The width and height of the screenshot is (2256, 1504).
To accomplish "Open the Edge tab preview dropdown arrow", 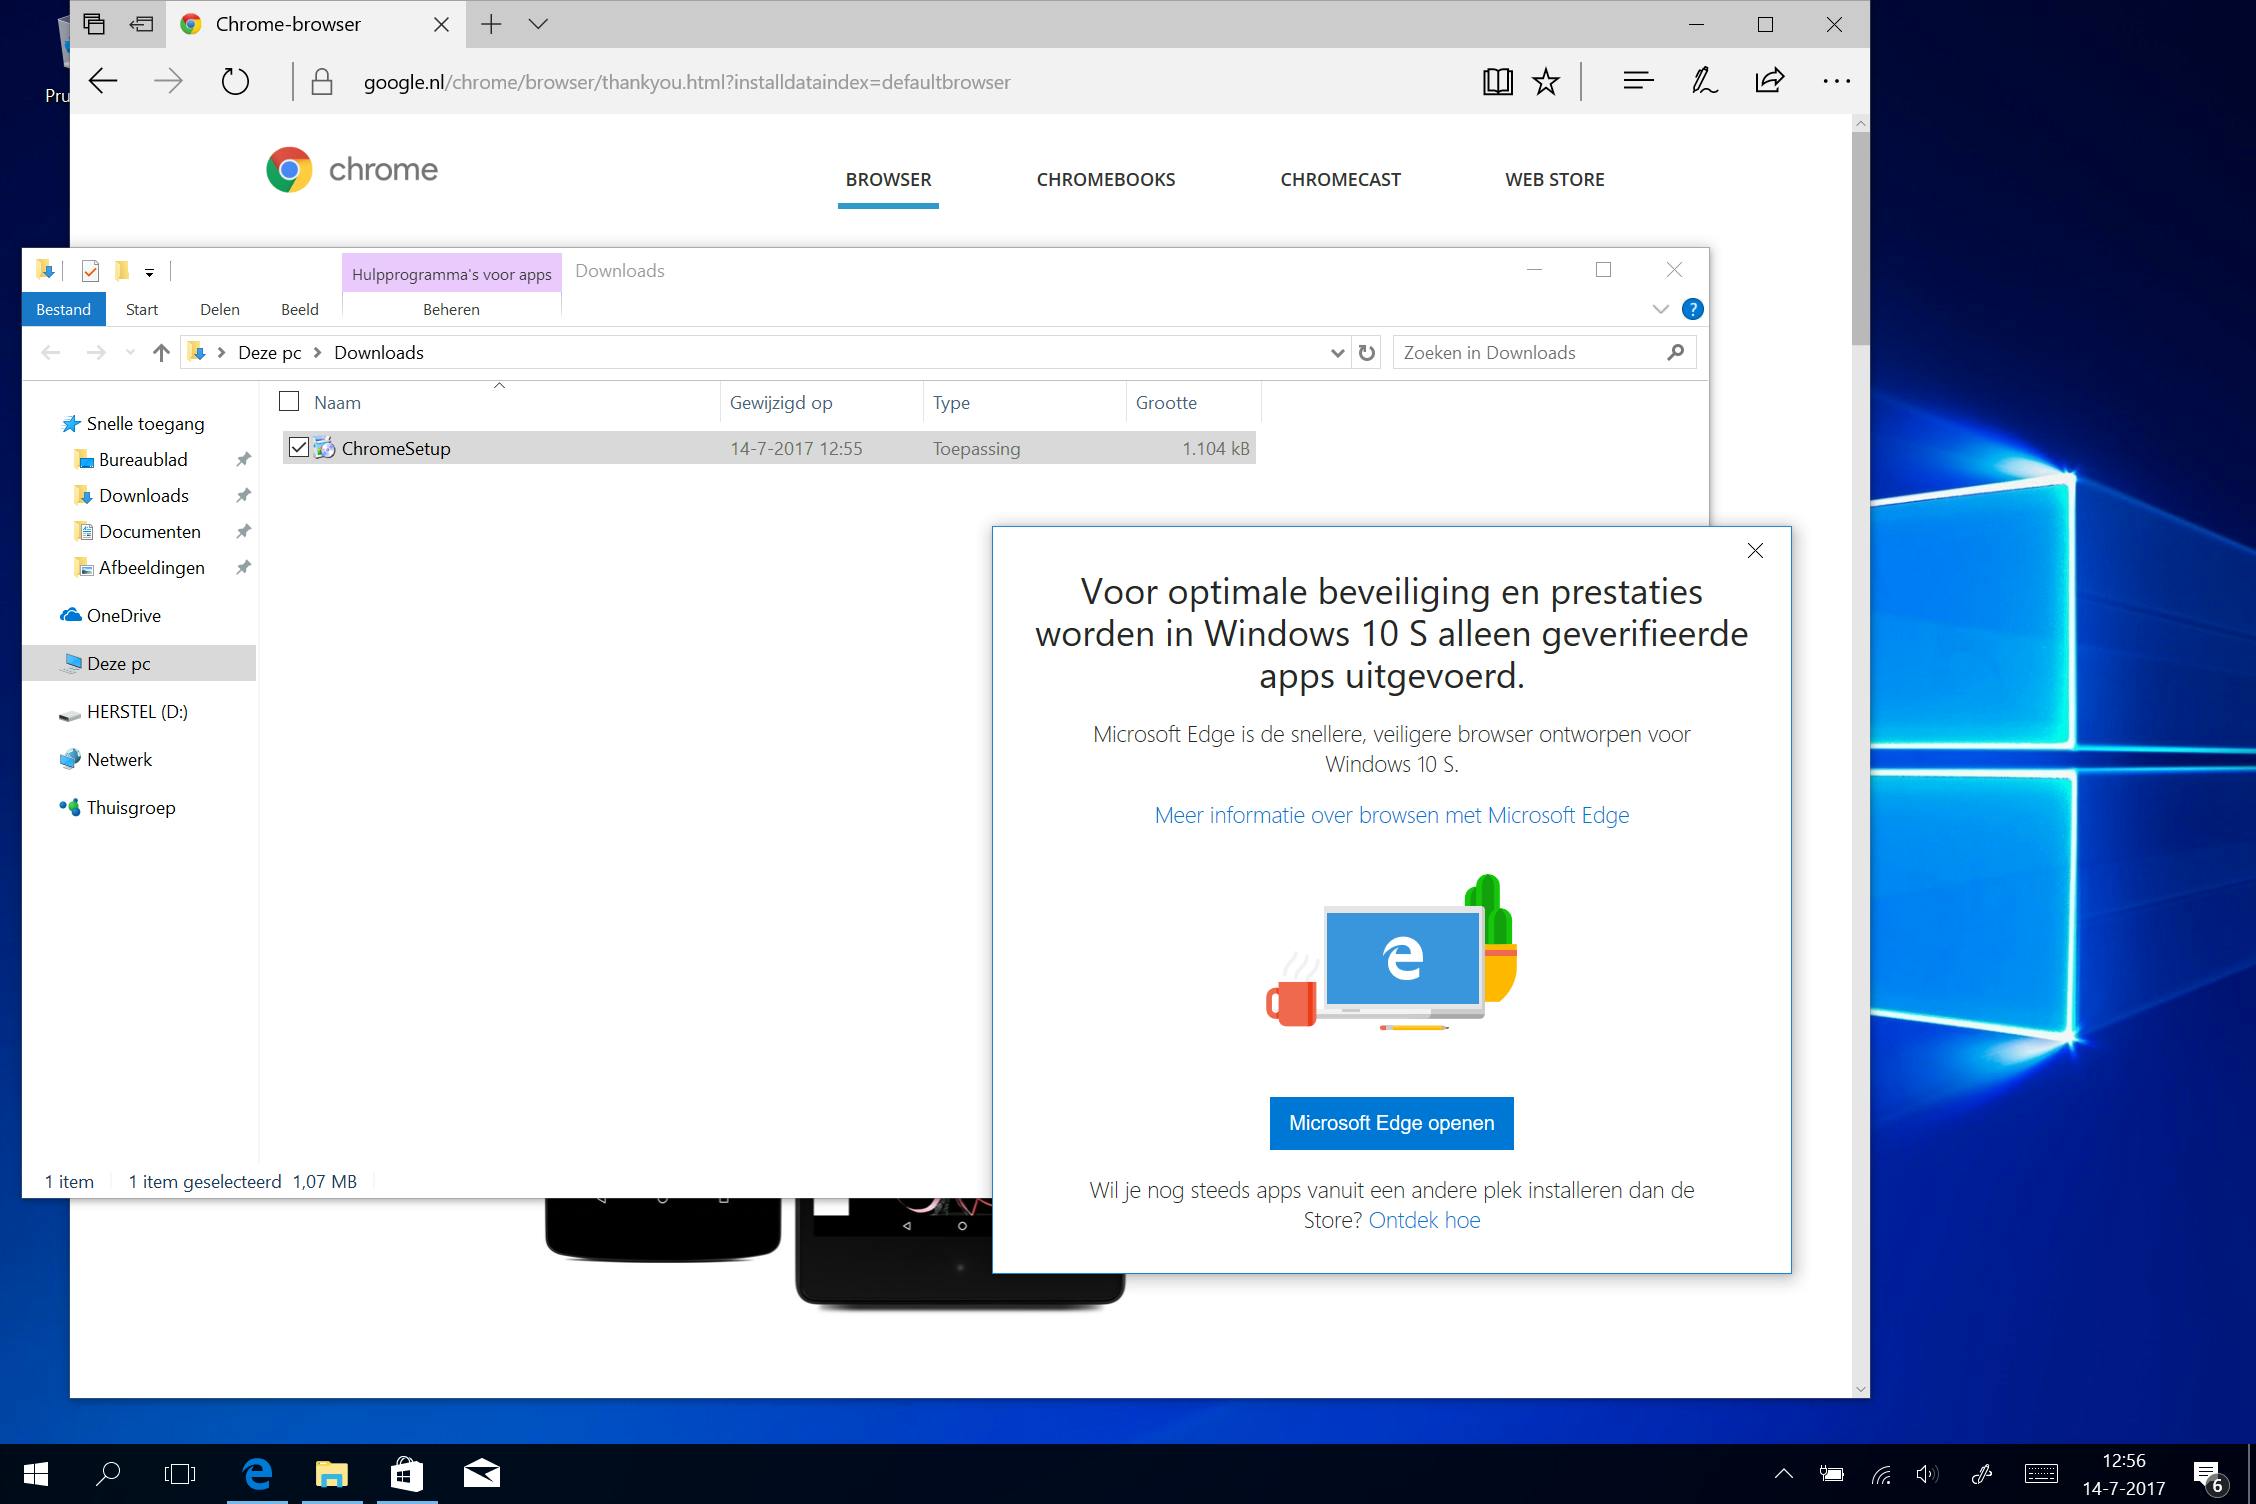I will (538, 24).
